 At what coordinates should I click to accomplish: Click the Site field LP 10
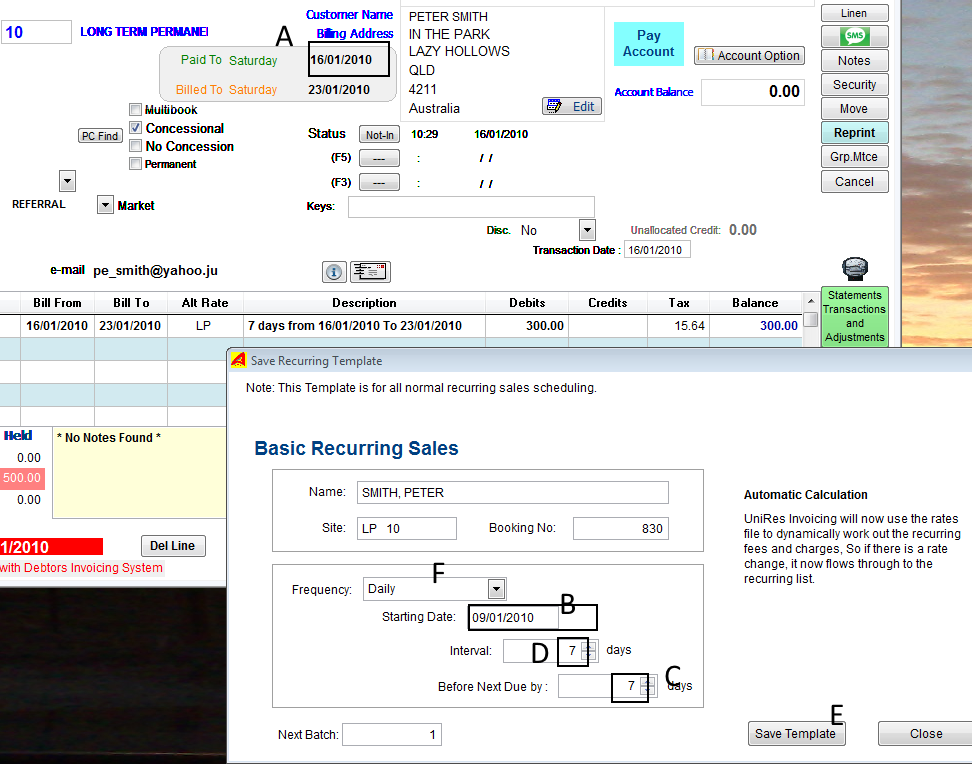tap(407, 528)
